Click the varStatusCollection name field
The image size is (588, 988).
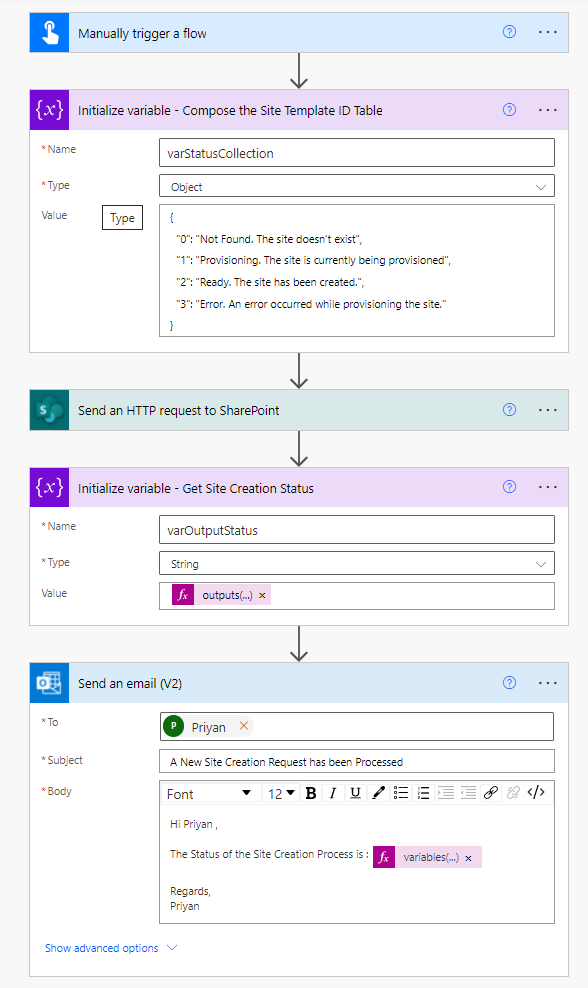[x=357, y=152]
